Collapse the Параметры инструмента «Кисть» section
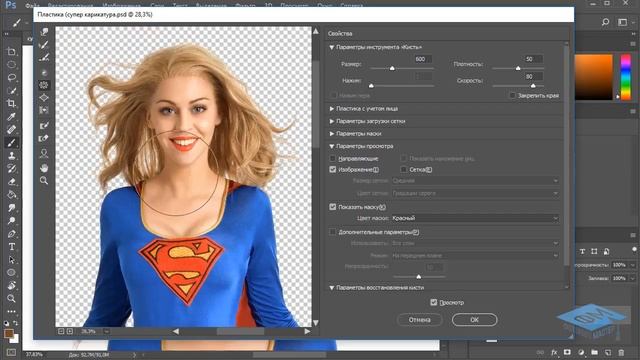This screenshot has width=640, height=360. tap(331, 48)
